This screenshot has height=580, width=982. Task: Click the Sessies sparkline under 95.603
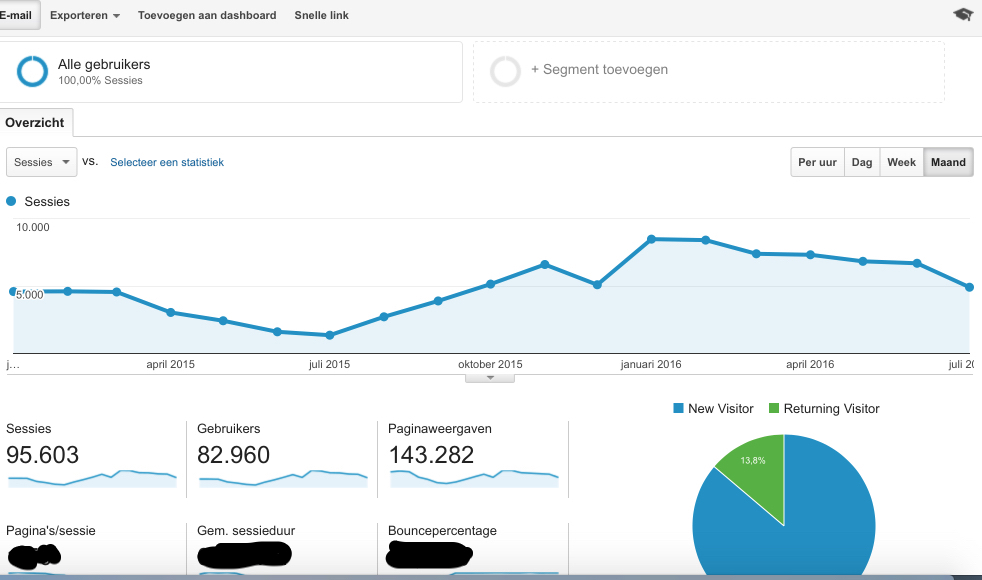pos(92,479)
